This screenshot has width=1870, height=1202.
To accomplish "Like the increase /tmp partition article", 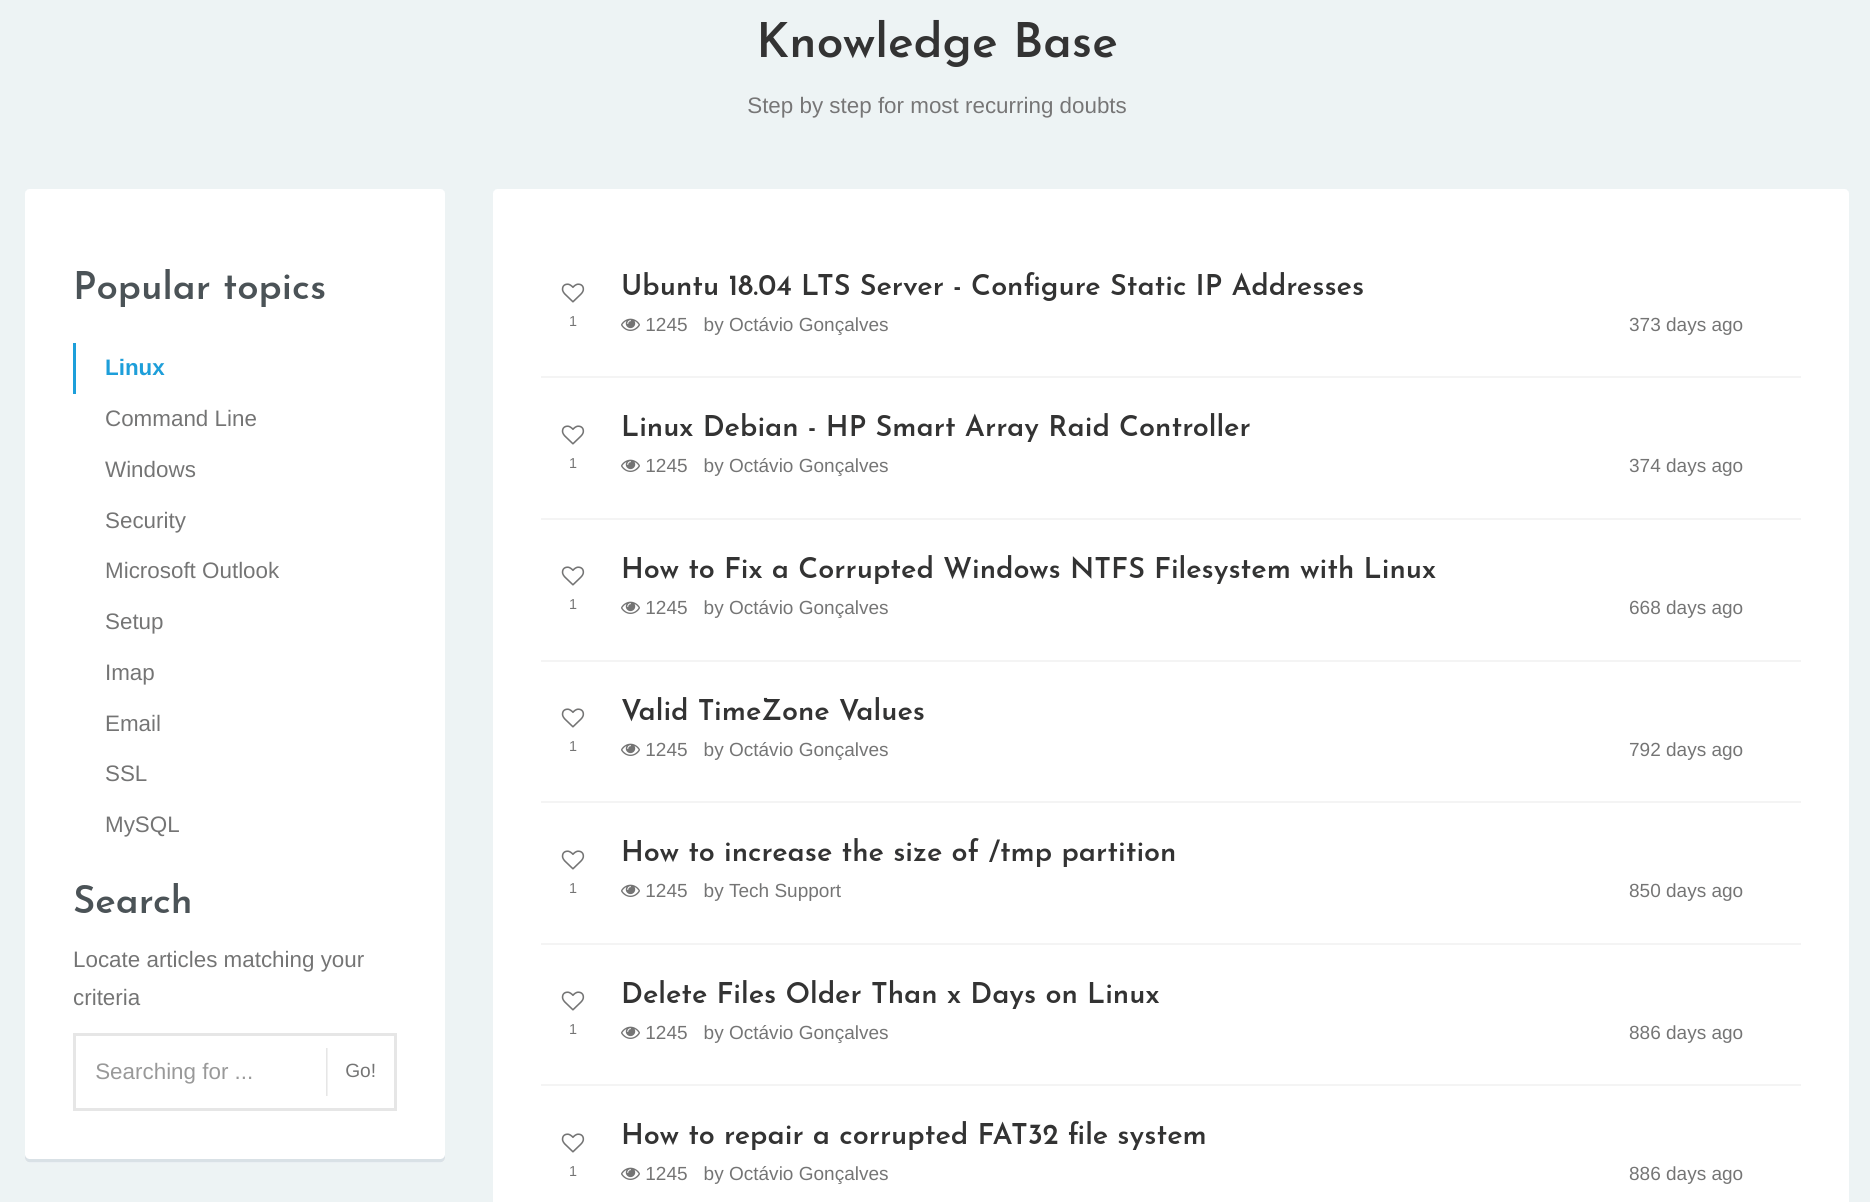I will click(x=573, y=860).
